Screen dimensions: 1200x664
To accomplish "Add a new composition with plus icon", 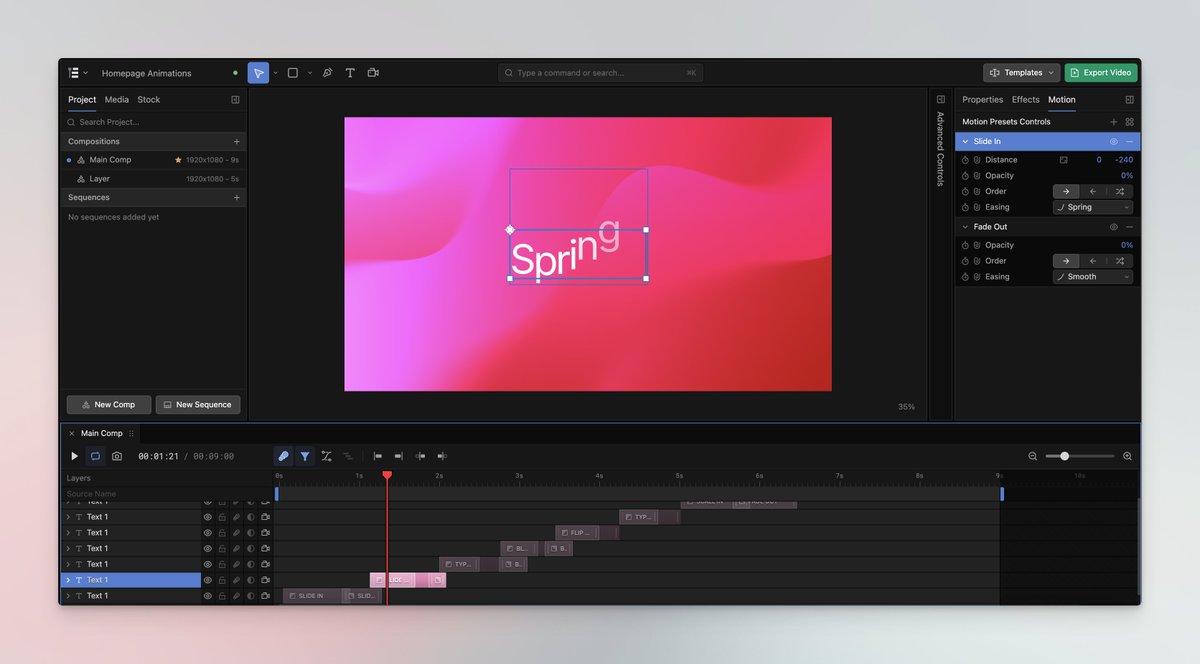I will click(236, 142).
